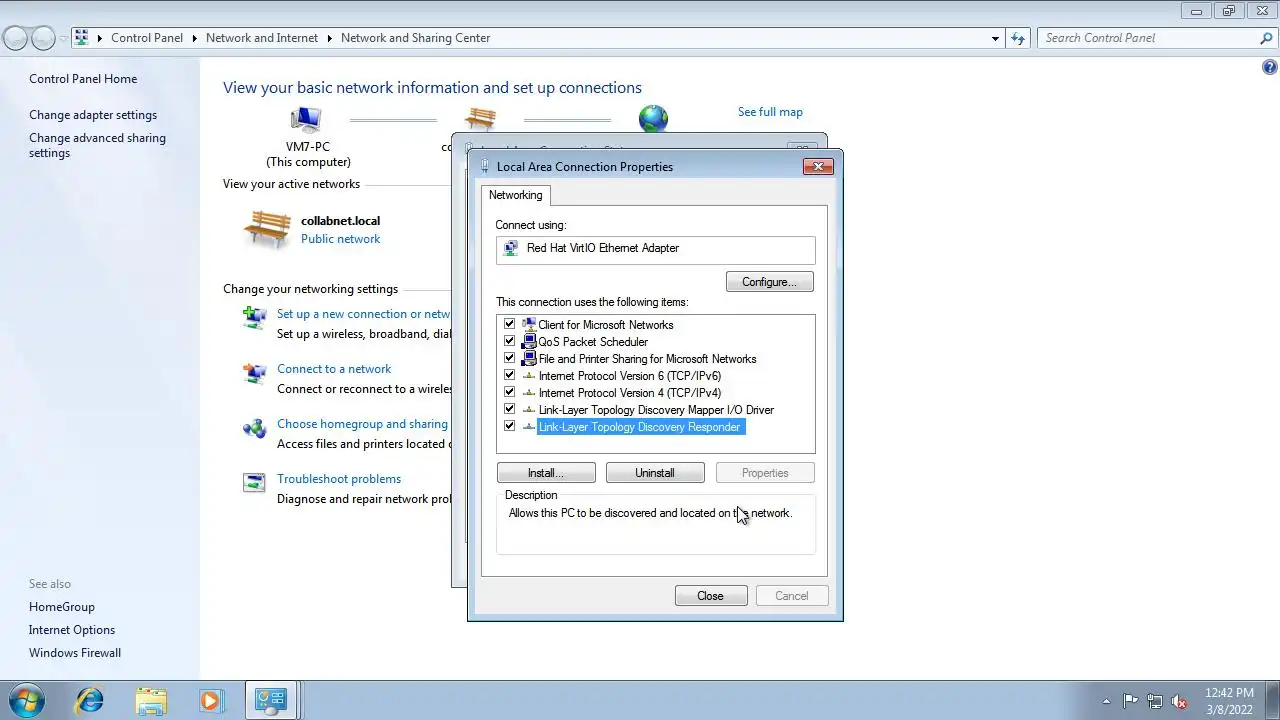The height and width of the screenshot is (720, 1280).
Task: Click Network and Sharing Center breadcrumb
Action: (x=416, y=38)
